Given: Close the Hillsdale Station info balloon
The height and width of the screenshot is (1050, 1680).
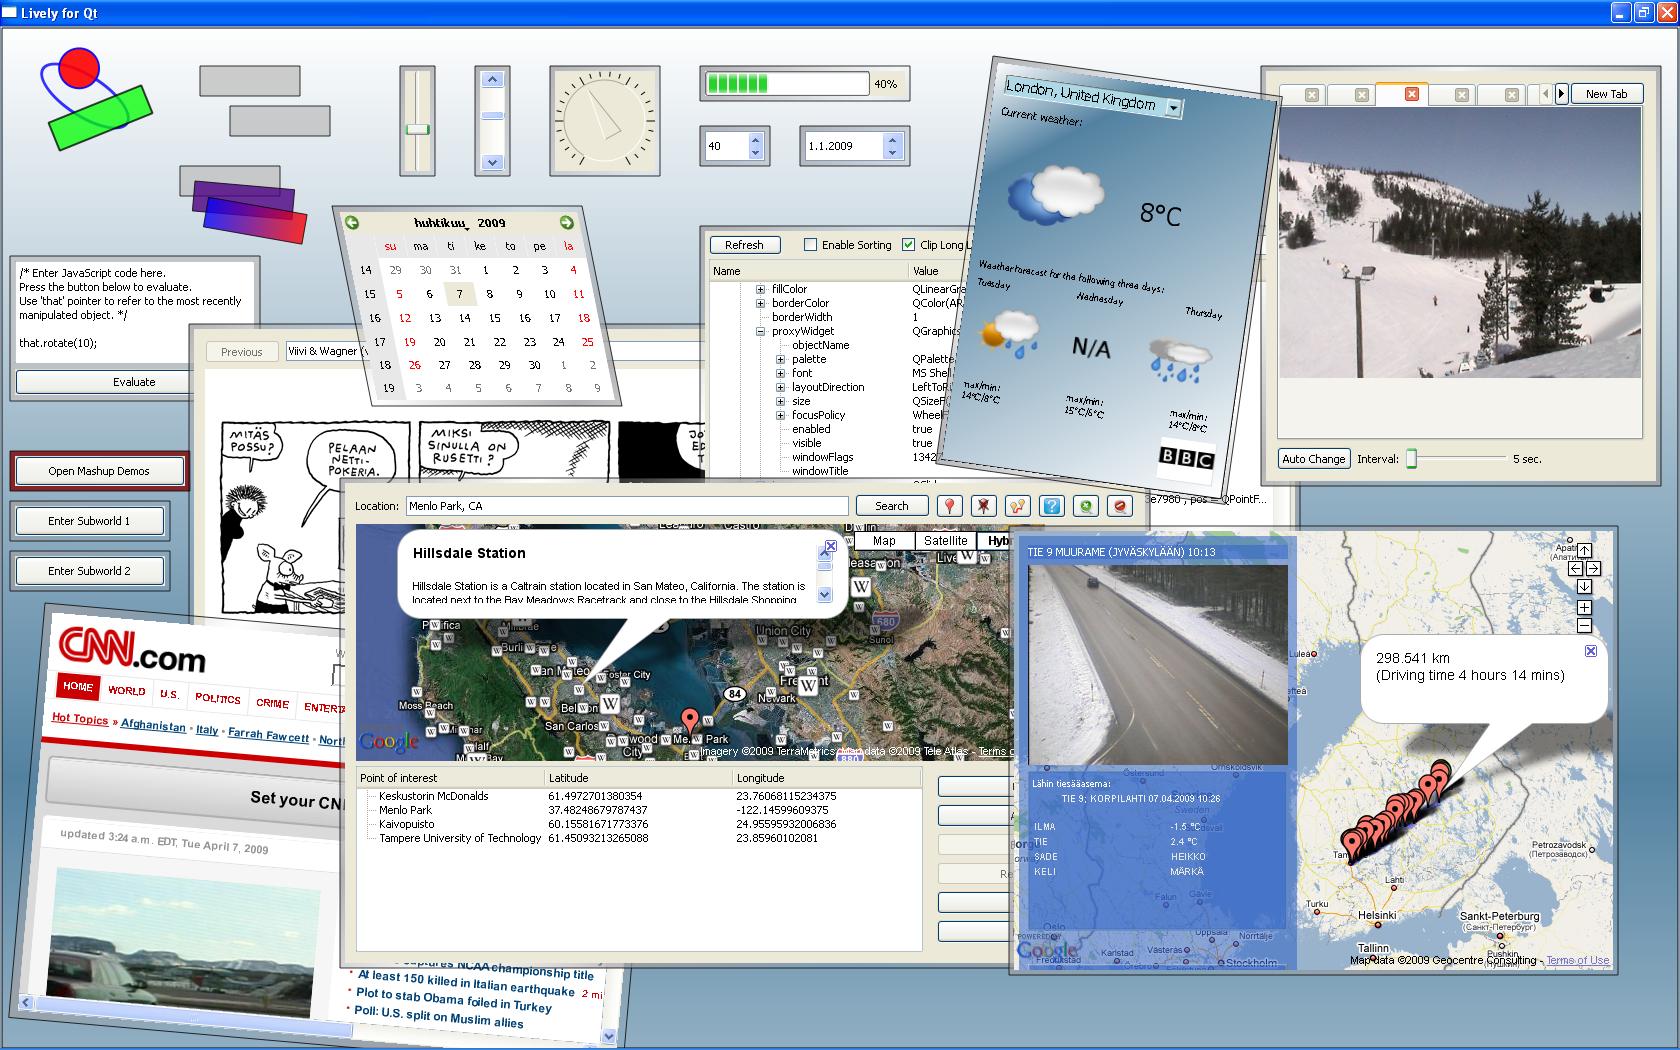Looking at the screenshot, I should coord(830,546).
